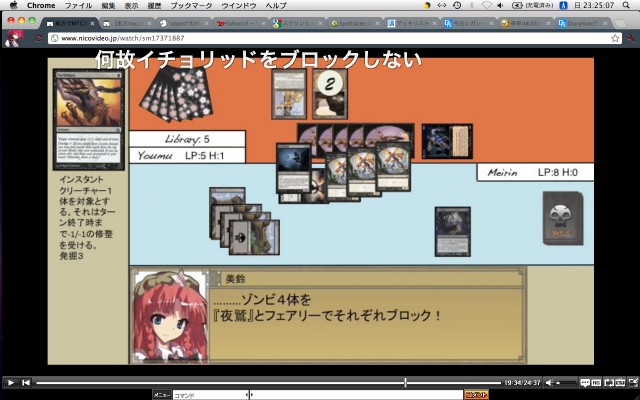Click the input source menu bar icon

click(564, 5)
